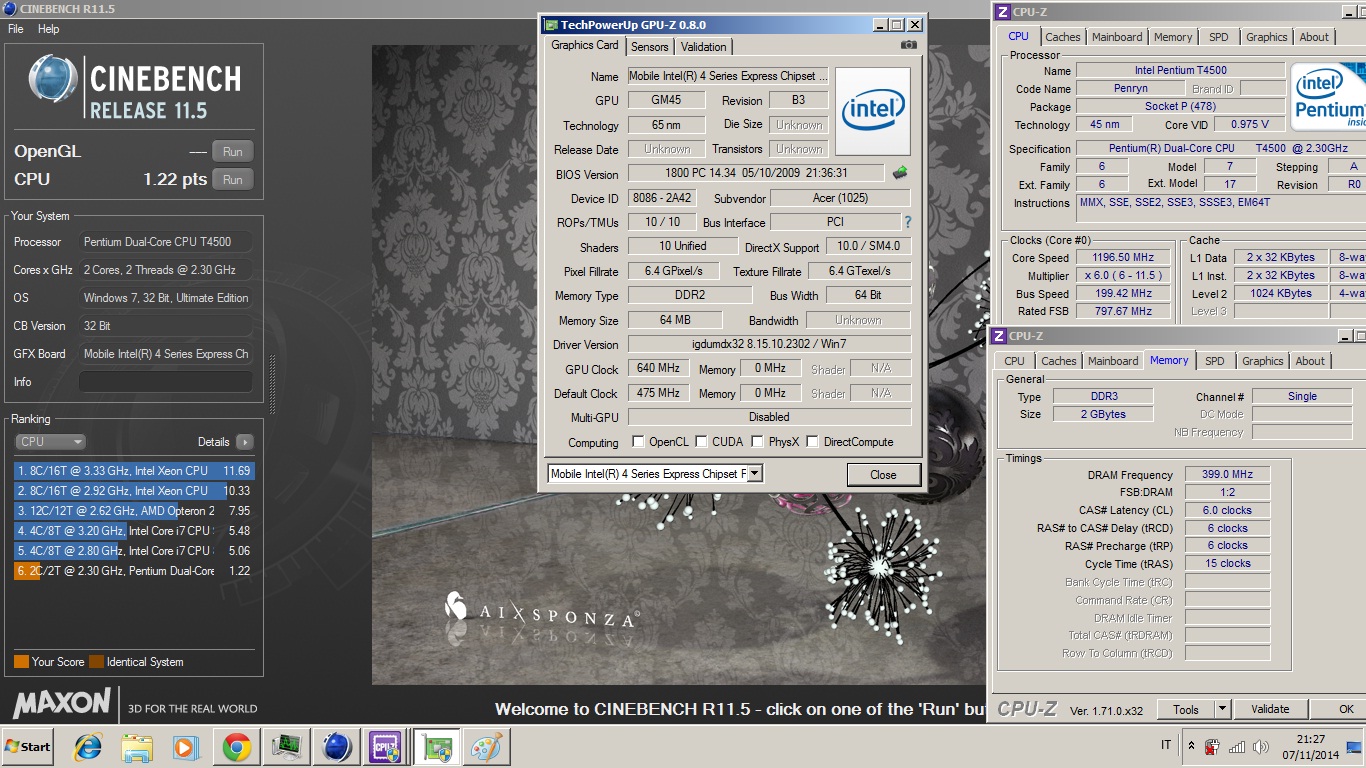Open the GPU selection dropdown in GPU-Z
The image size is (1366, 768).
[755, 474]
